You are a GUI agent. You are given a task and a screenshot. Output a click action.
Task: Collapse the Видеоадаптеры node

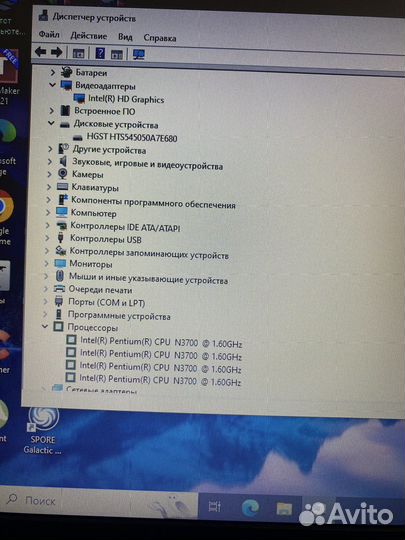[52, 85]
